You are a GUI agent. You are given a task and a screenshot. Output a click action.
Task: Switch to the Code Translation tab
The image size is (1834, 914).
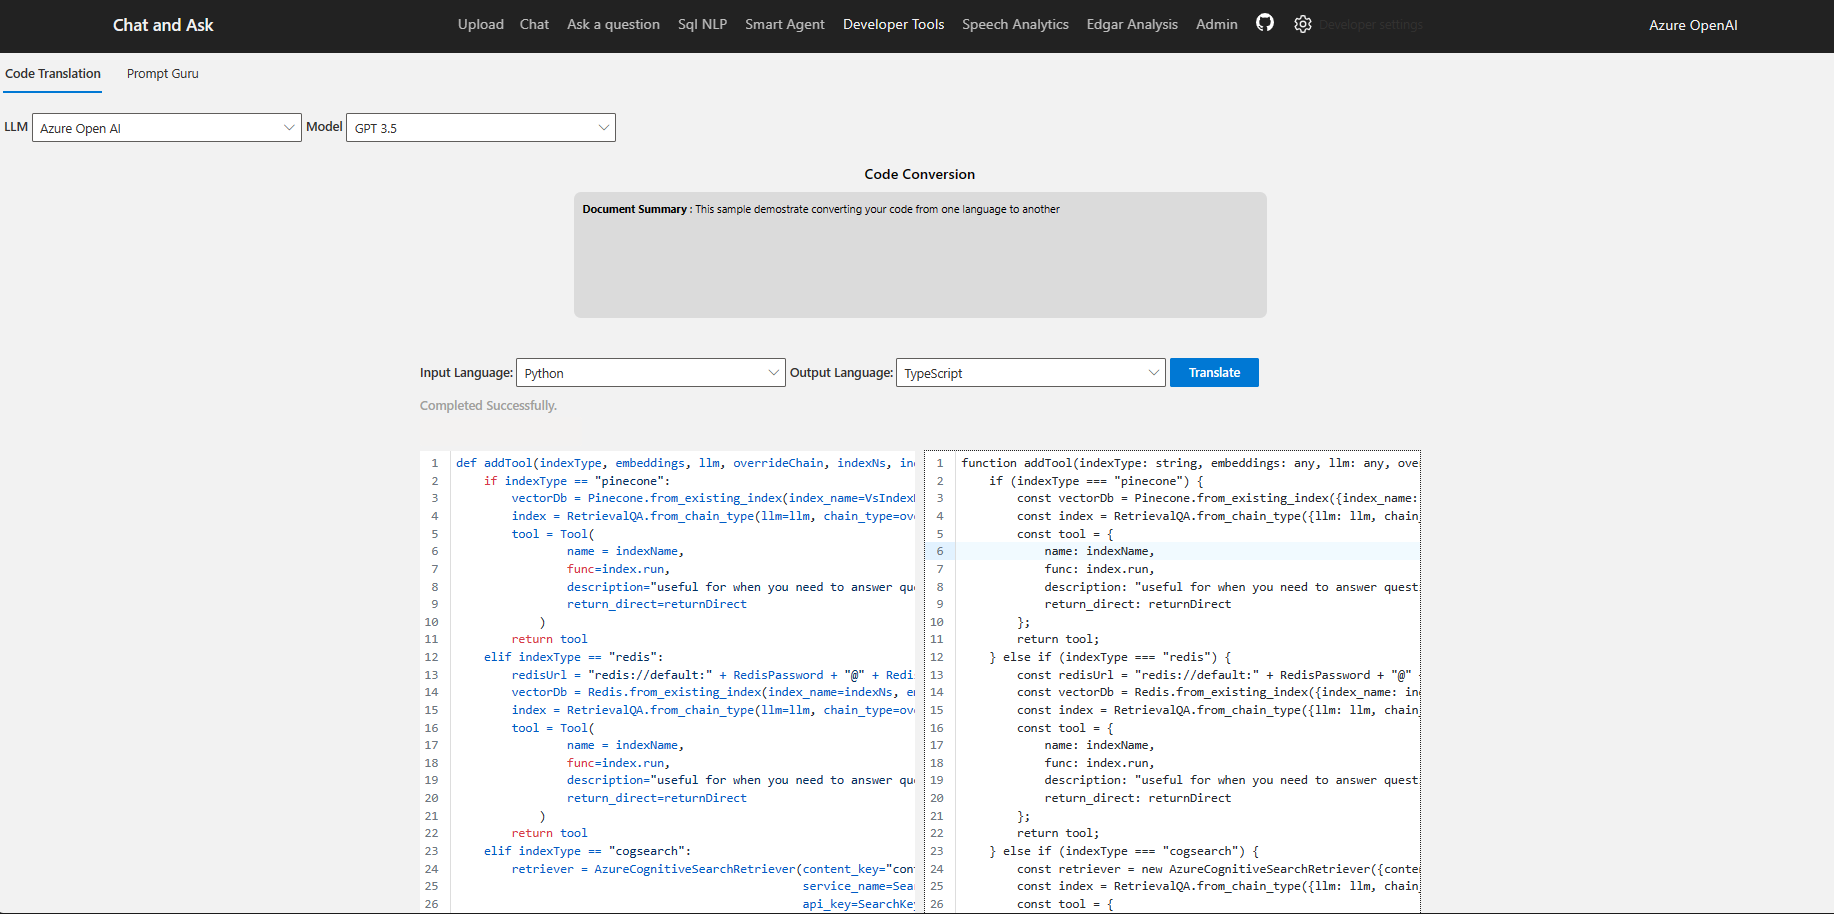[x=53, y=73]
